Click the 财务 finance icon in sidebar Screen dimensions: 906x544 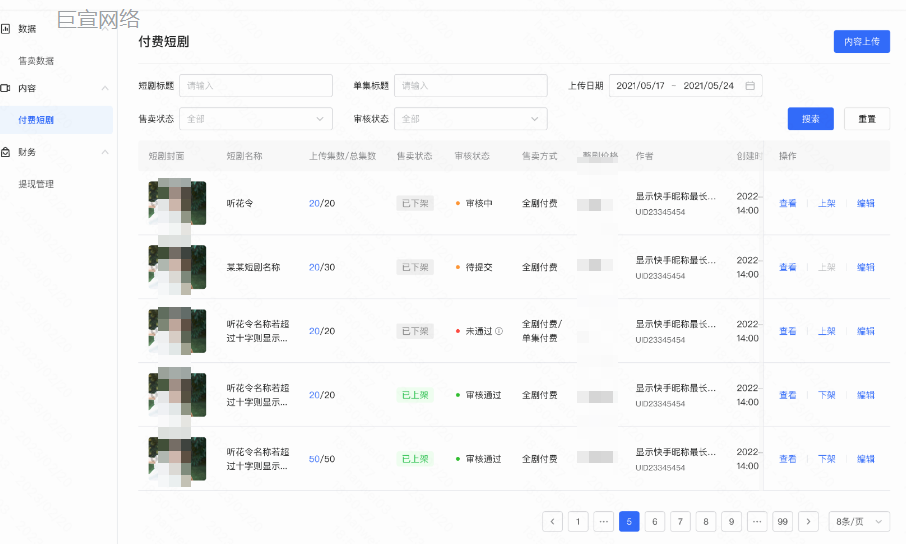point(5,152)
